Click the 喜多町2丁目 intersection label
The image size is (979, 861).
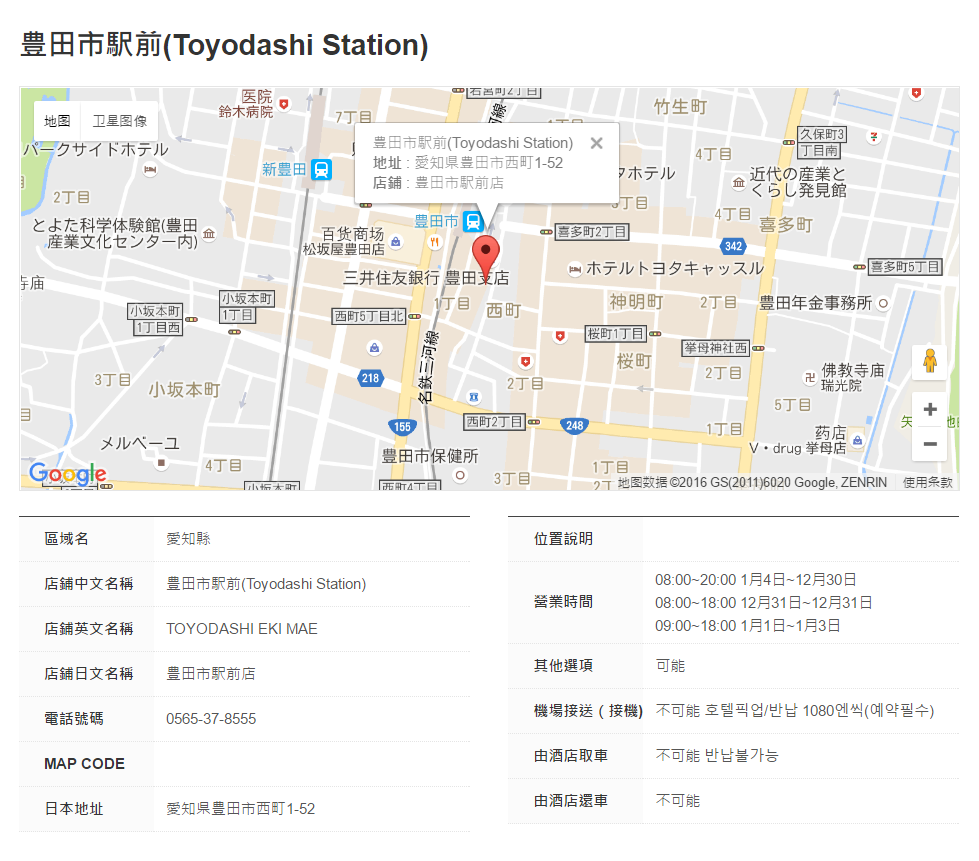(x=591, y=232)
